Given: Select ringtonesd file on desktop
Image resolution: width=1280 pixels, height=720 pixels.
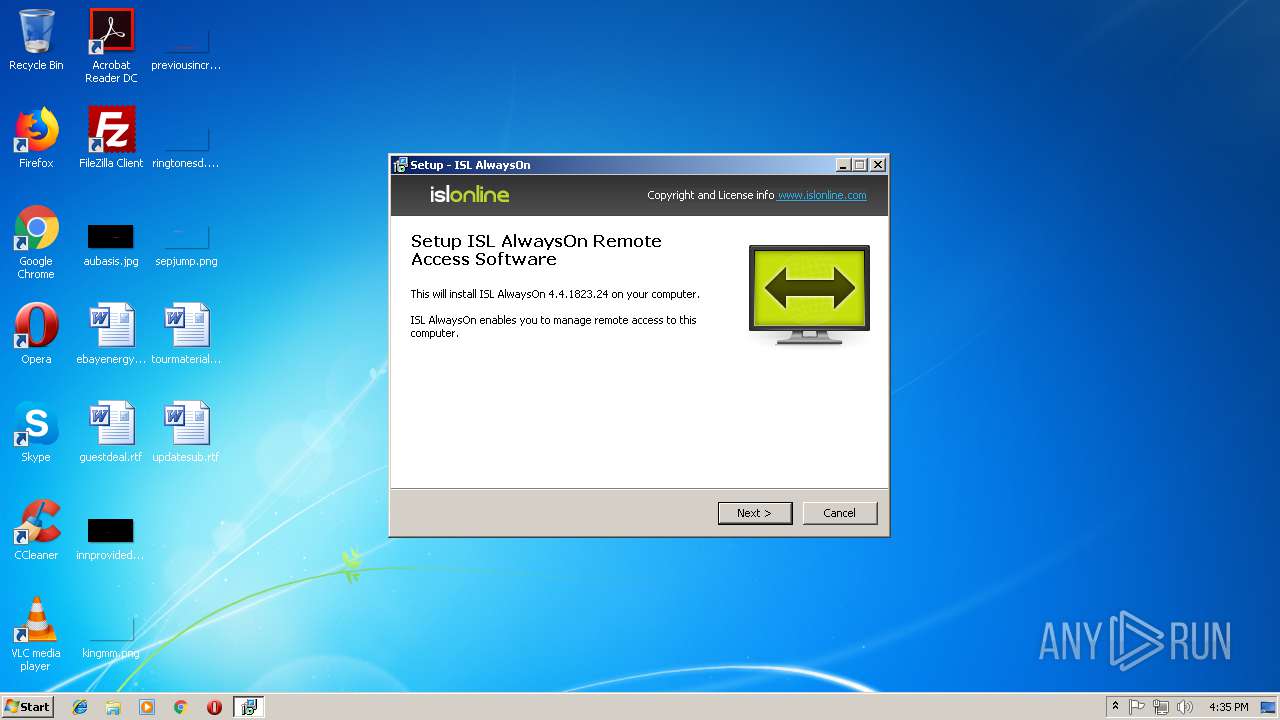Looking at the screenshot, I should pyautogui.click(x=186, y=145).
